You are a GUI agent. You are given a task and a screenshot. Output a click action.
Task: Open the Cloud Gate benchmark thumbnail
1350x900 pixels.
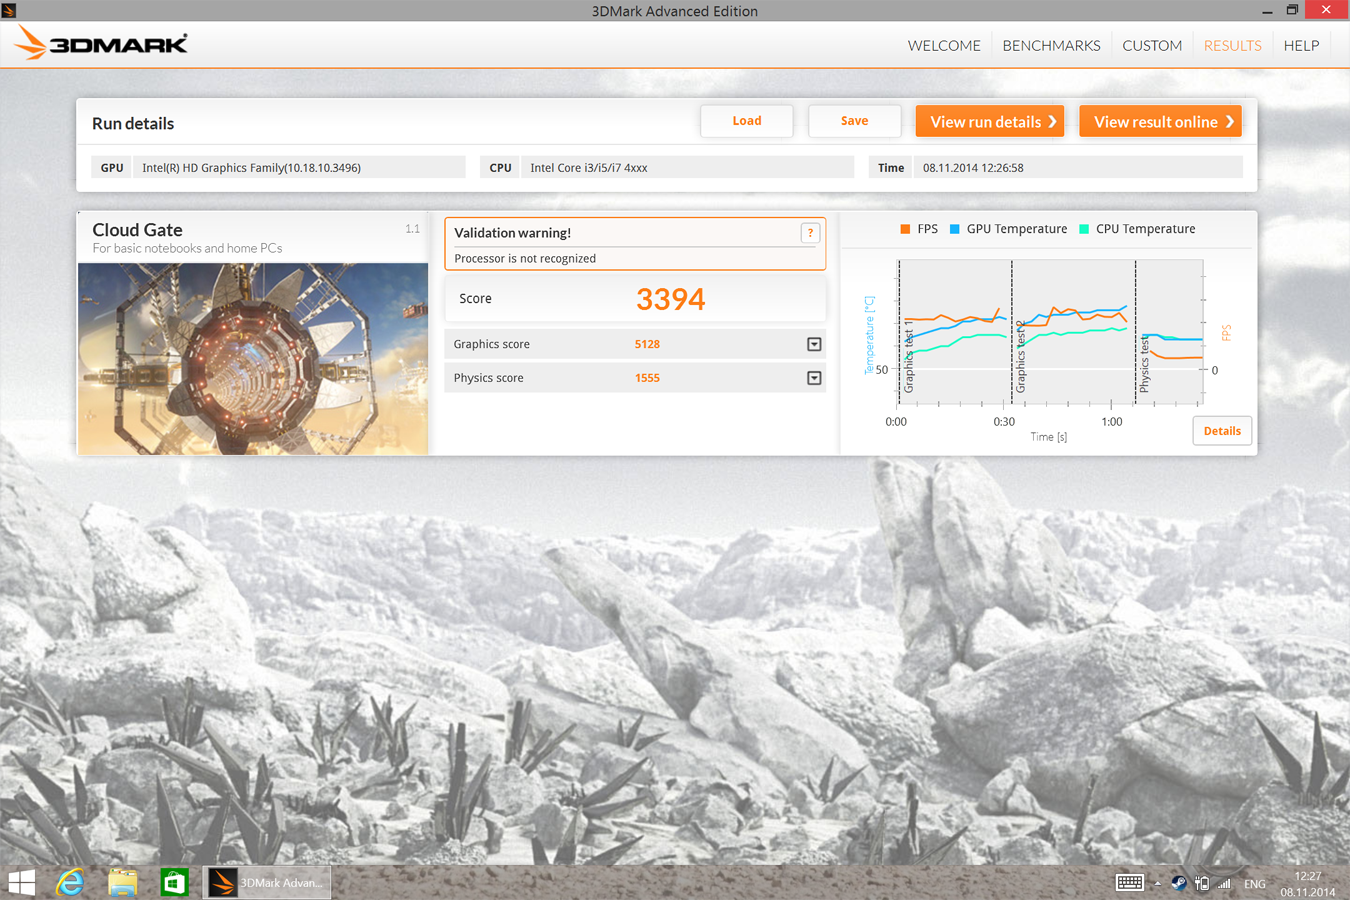point(253,359)
